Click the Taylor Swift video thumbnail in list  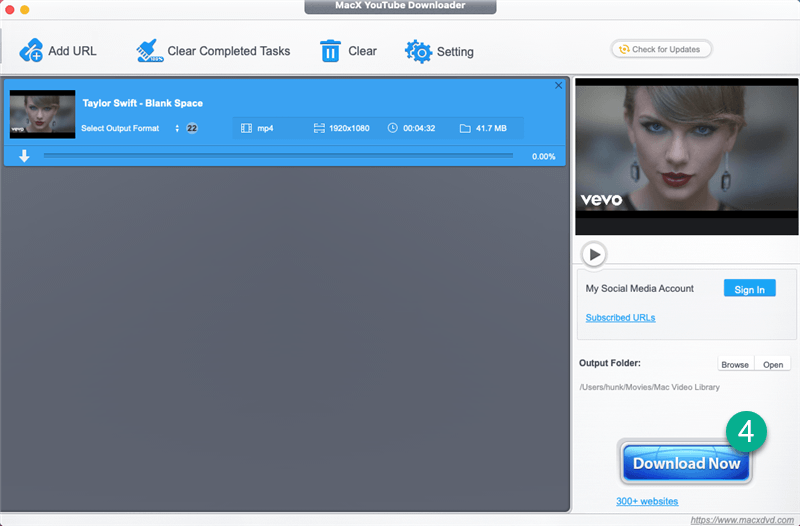pyautogui.click(x=42, y=114)
